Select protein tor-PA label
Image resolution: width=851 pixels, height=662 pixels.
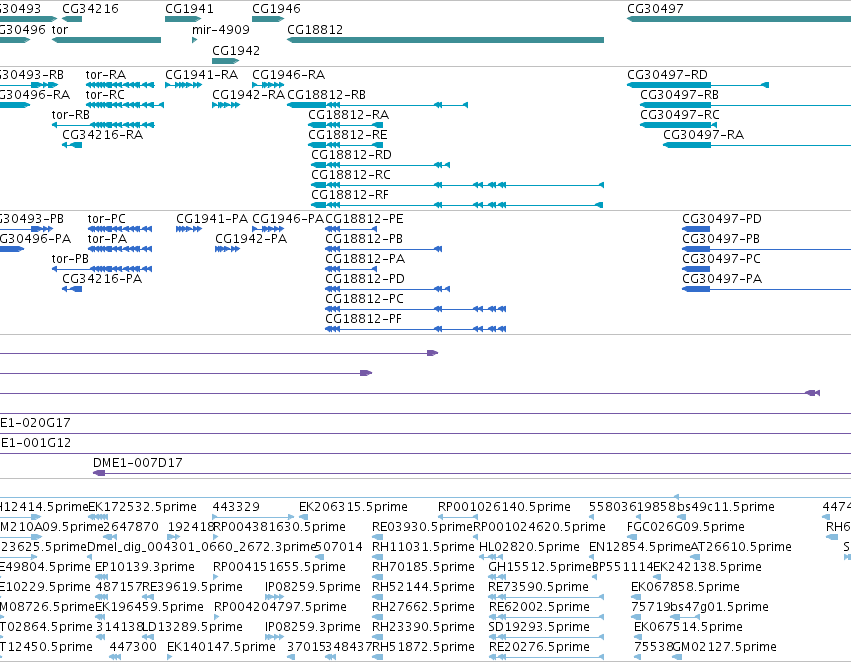click(x=107, y=239)
